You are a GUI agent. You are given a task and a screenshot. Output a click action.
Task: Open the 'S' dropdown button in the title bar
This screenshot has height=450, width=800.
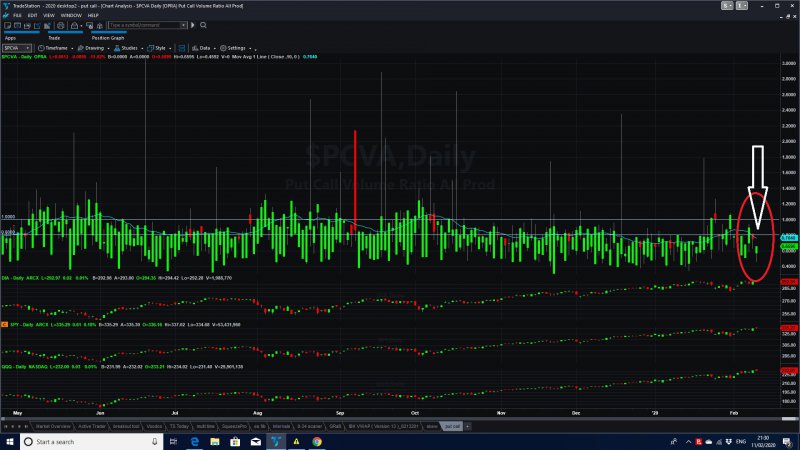727,6
